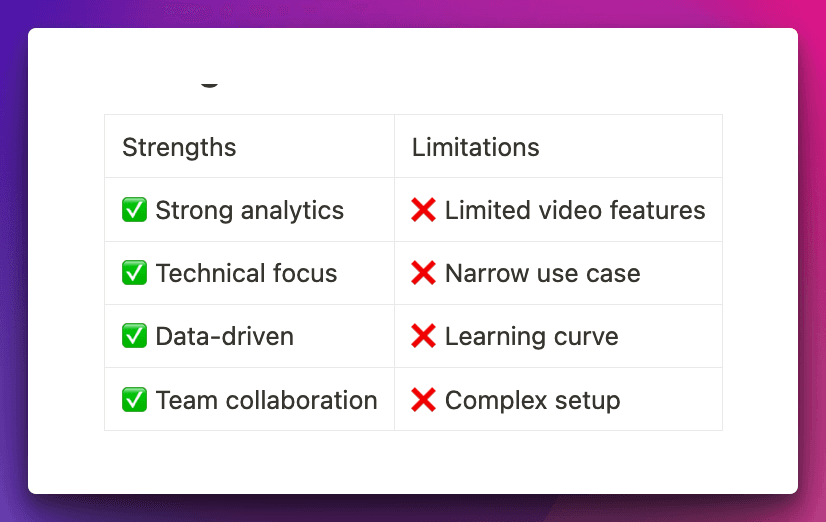Click the green checkmark beside Data-driven

(134, 336)
